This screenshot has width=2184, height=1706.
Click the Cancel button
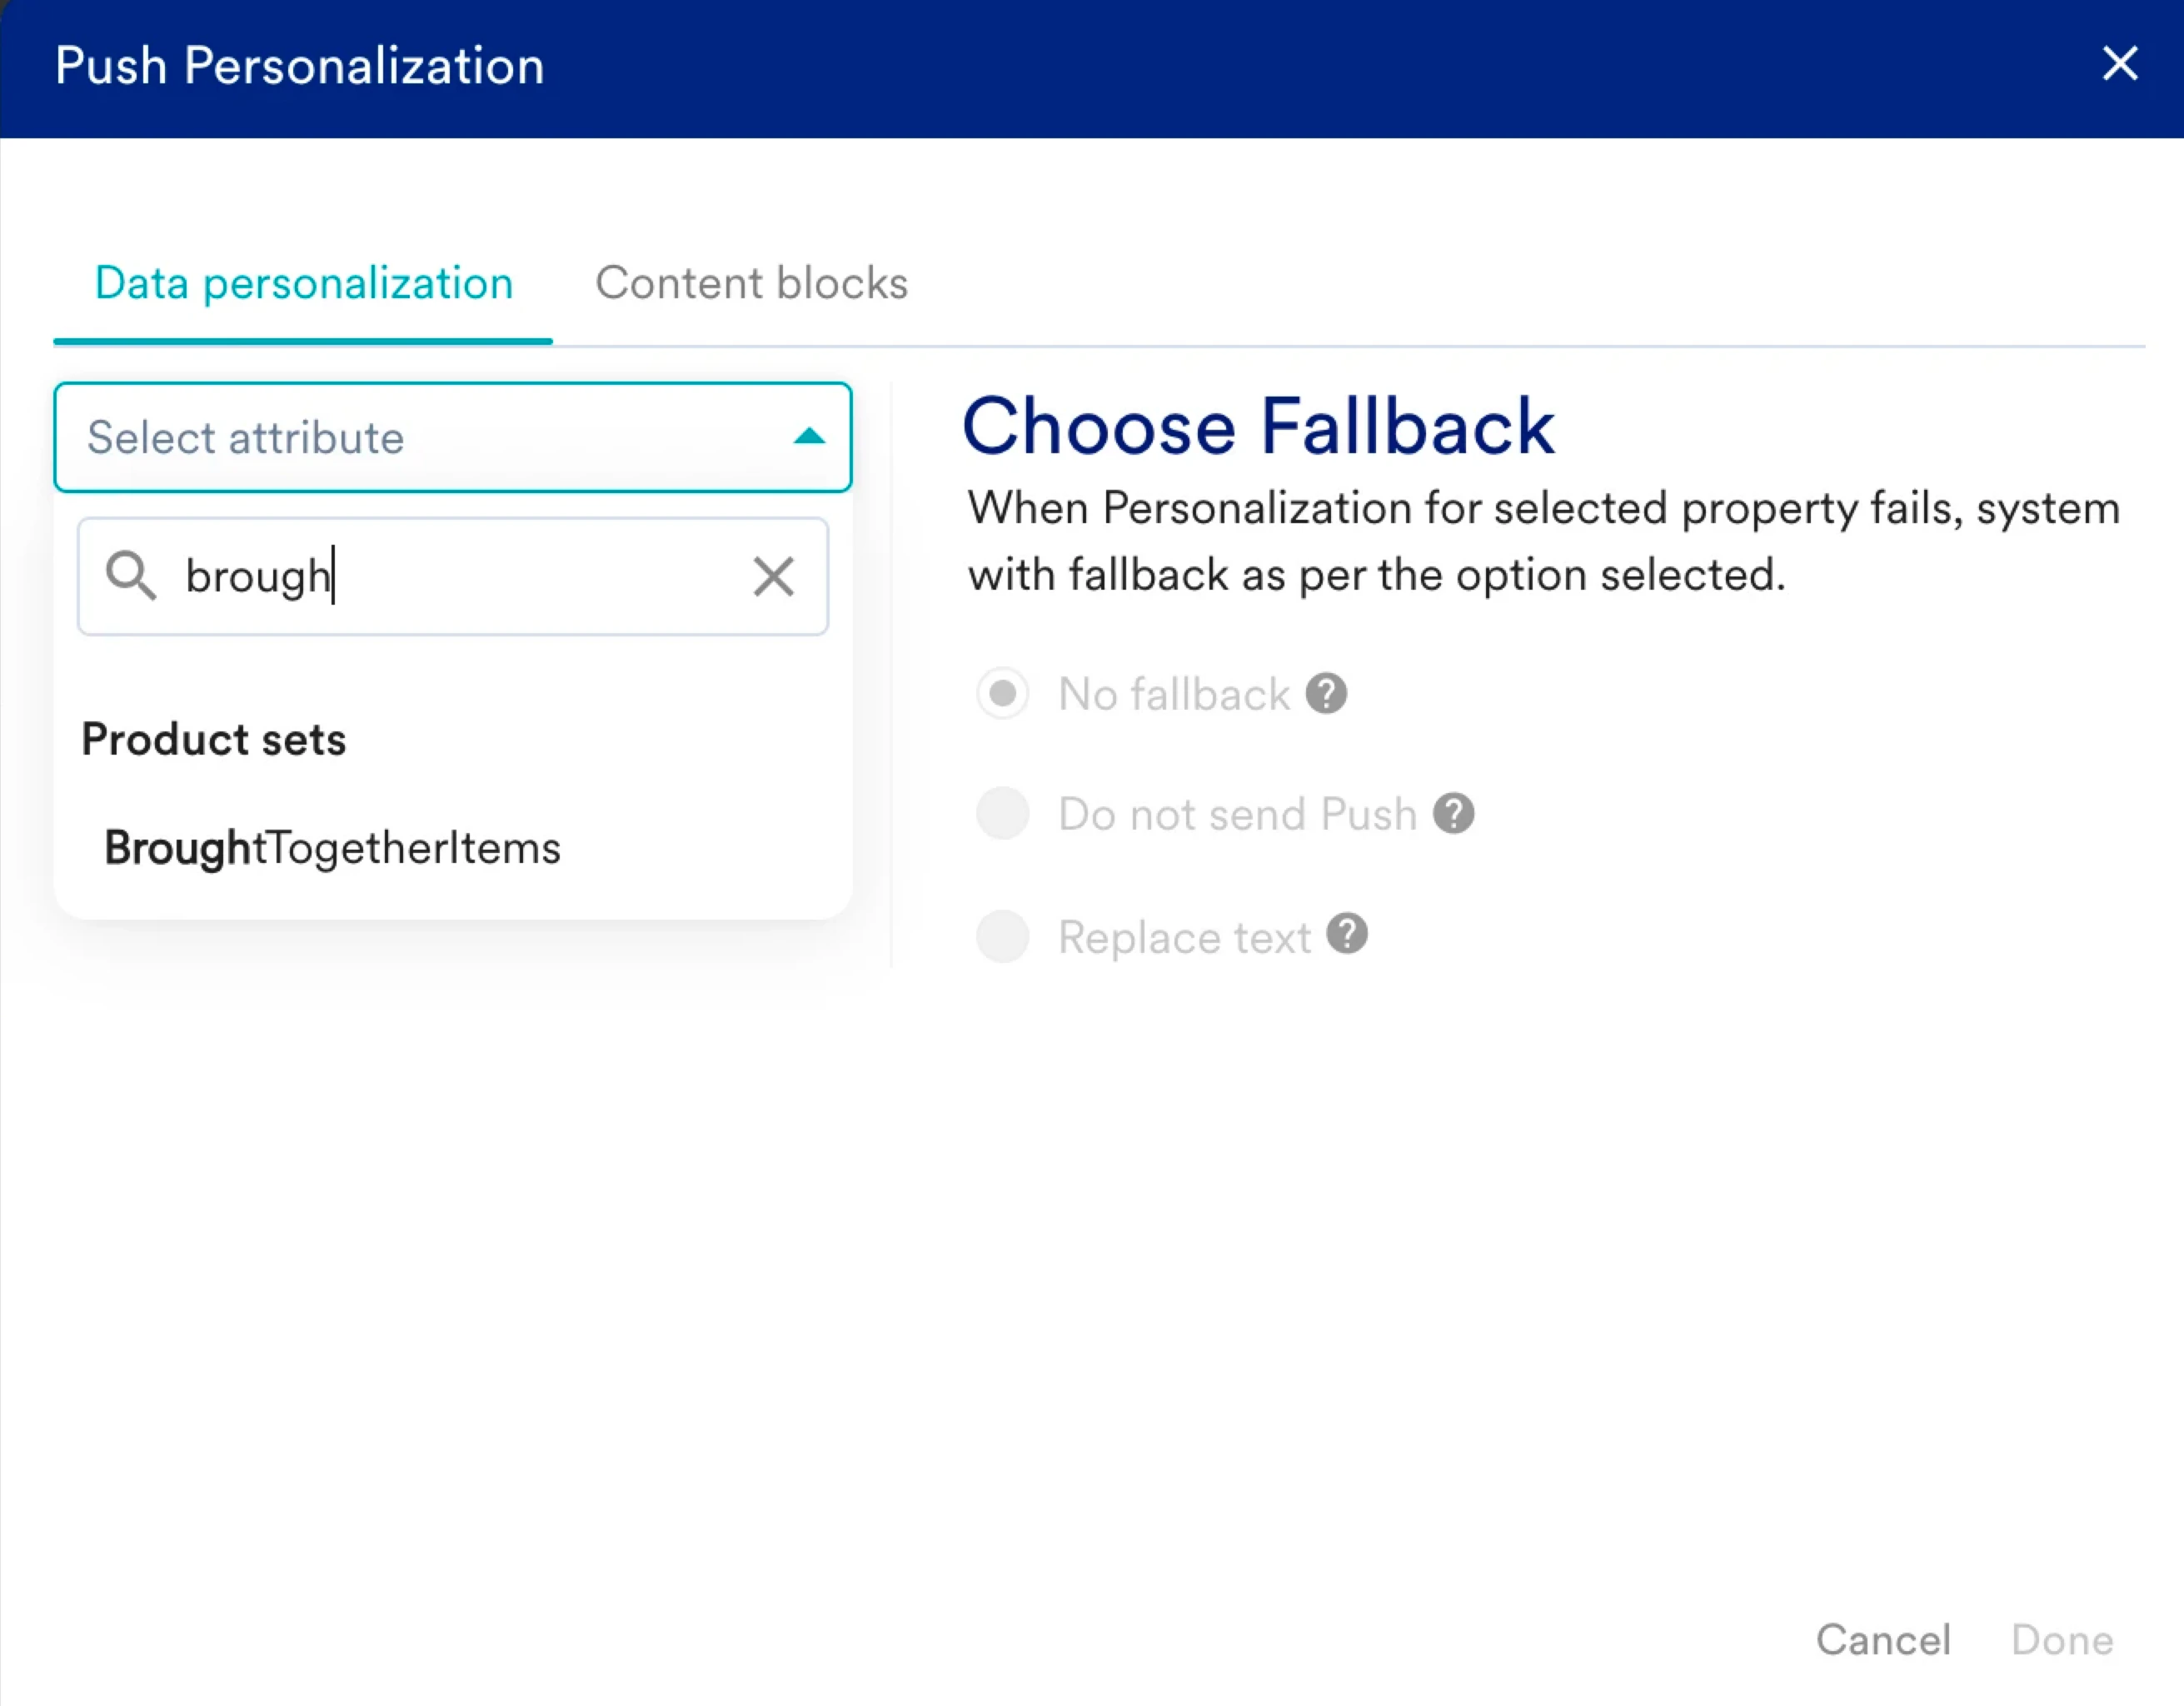[x=1883, y=1640]
